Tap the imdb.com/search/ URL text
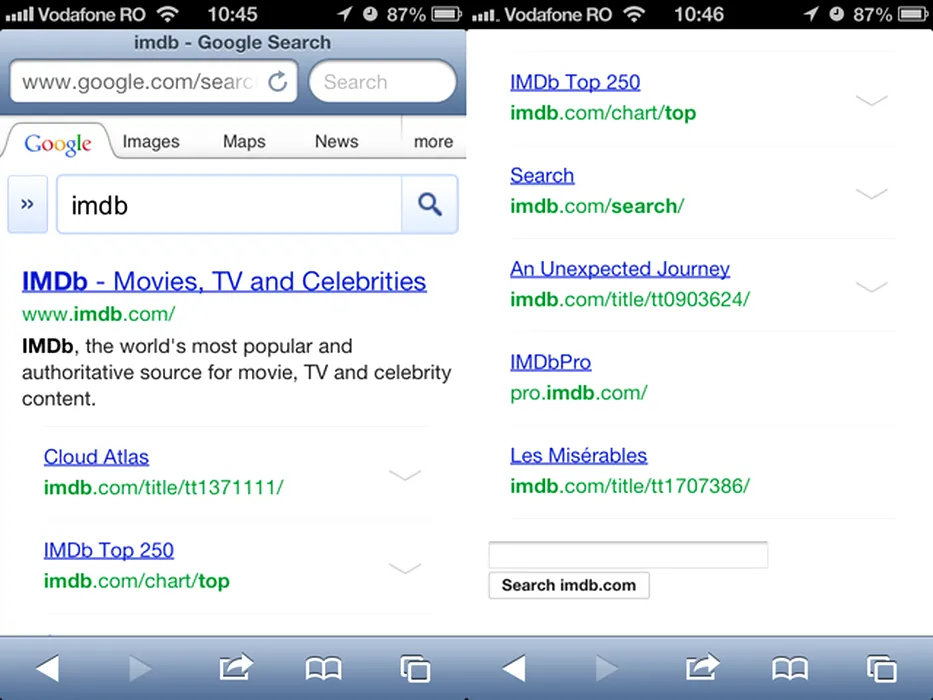 597,206
